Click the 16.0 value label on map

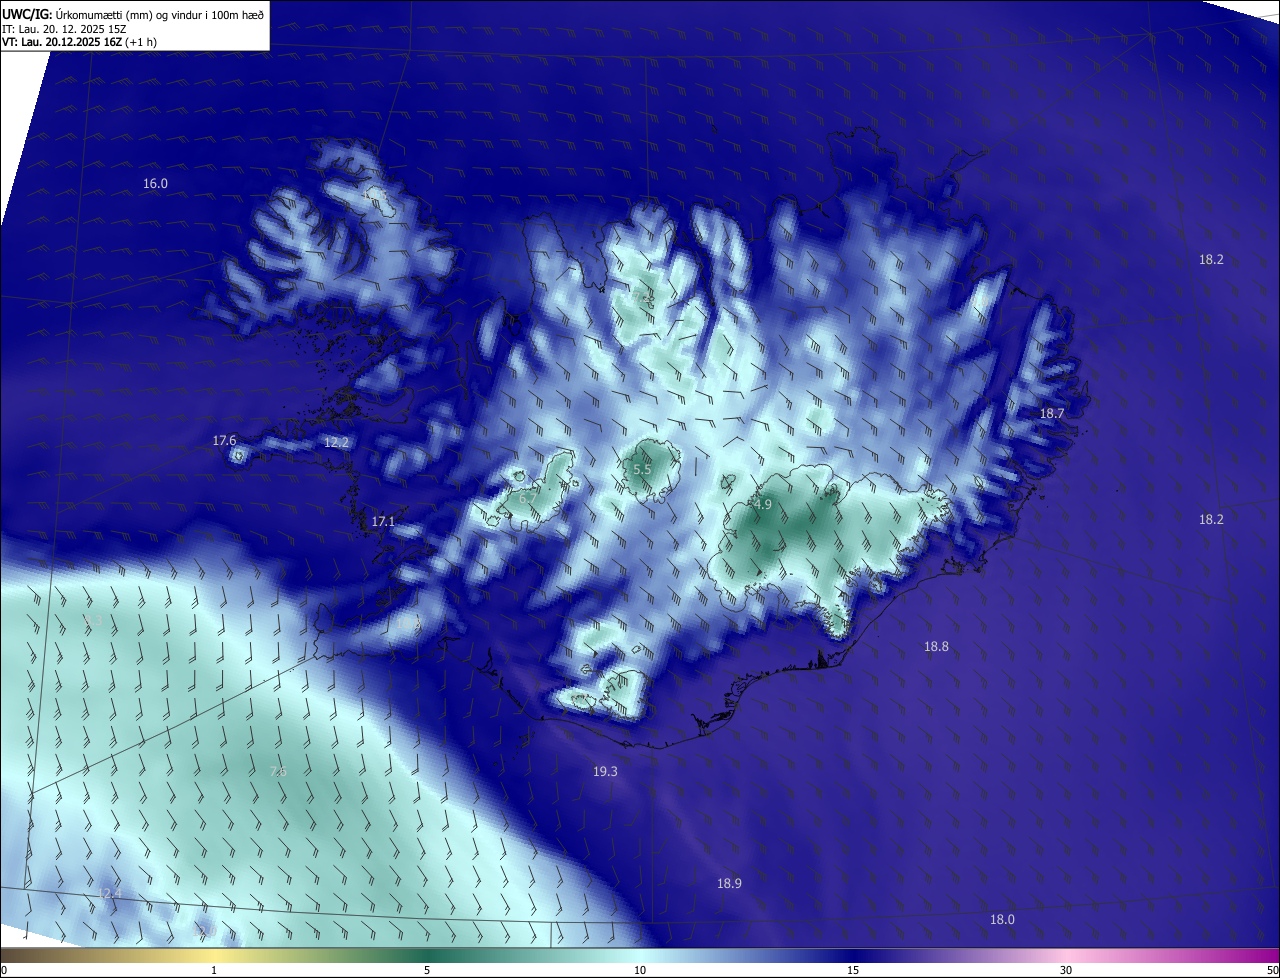pos(156,184)
